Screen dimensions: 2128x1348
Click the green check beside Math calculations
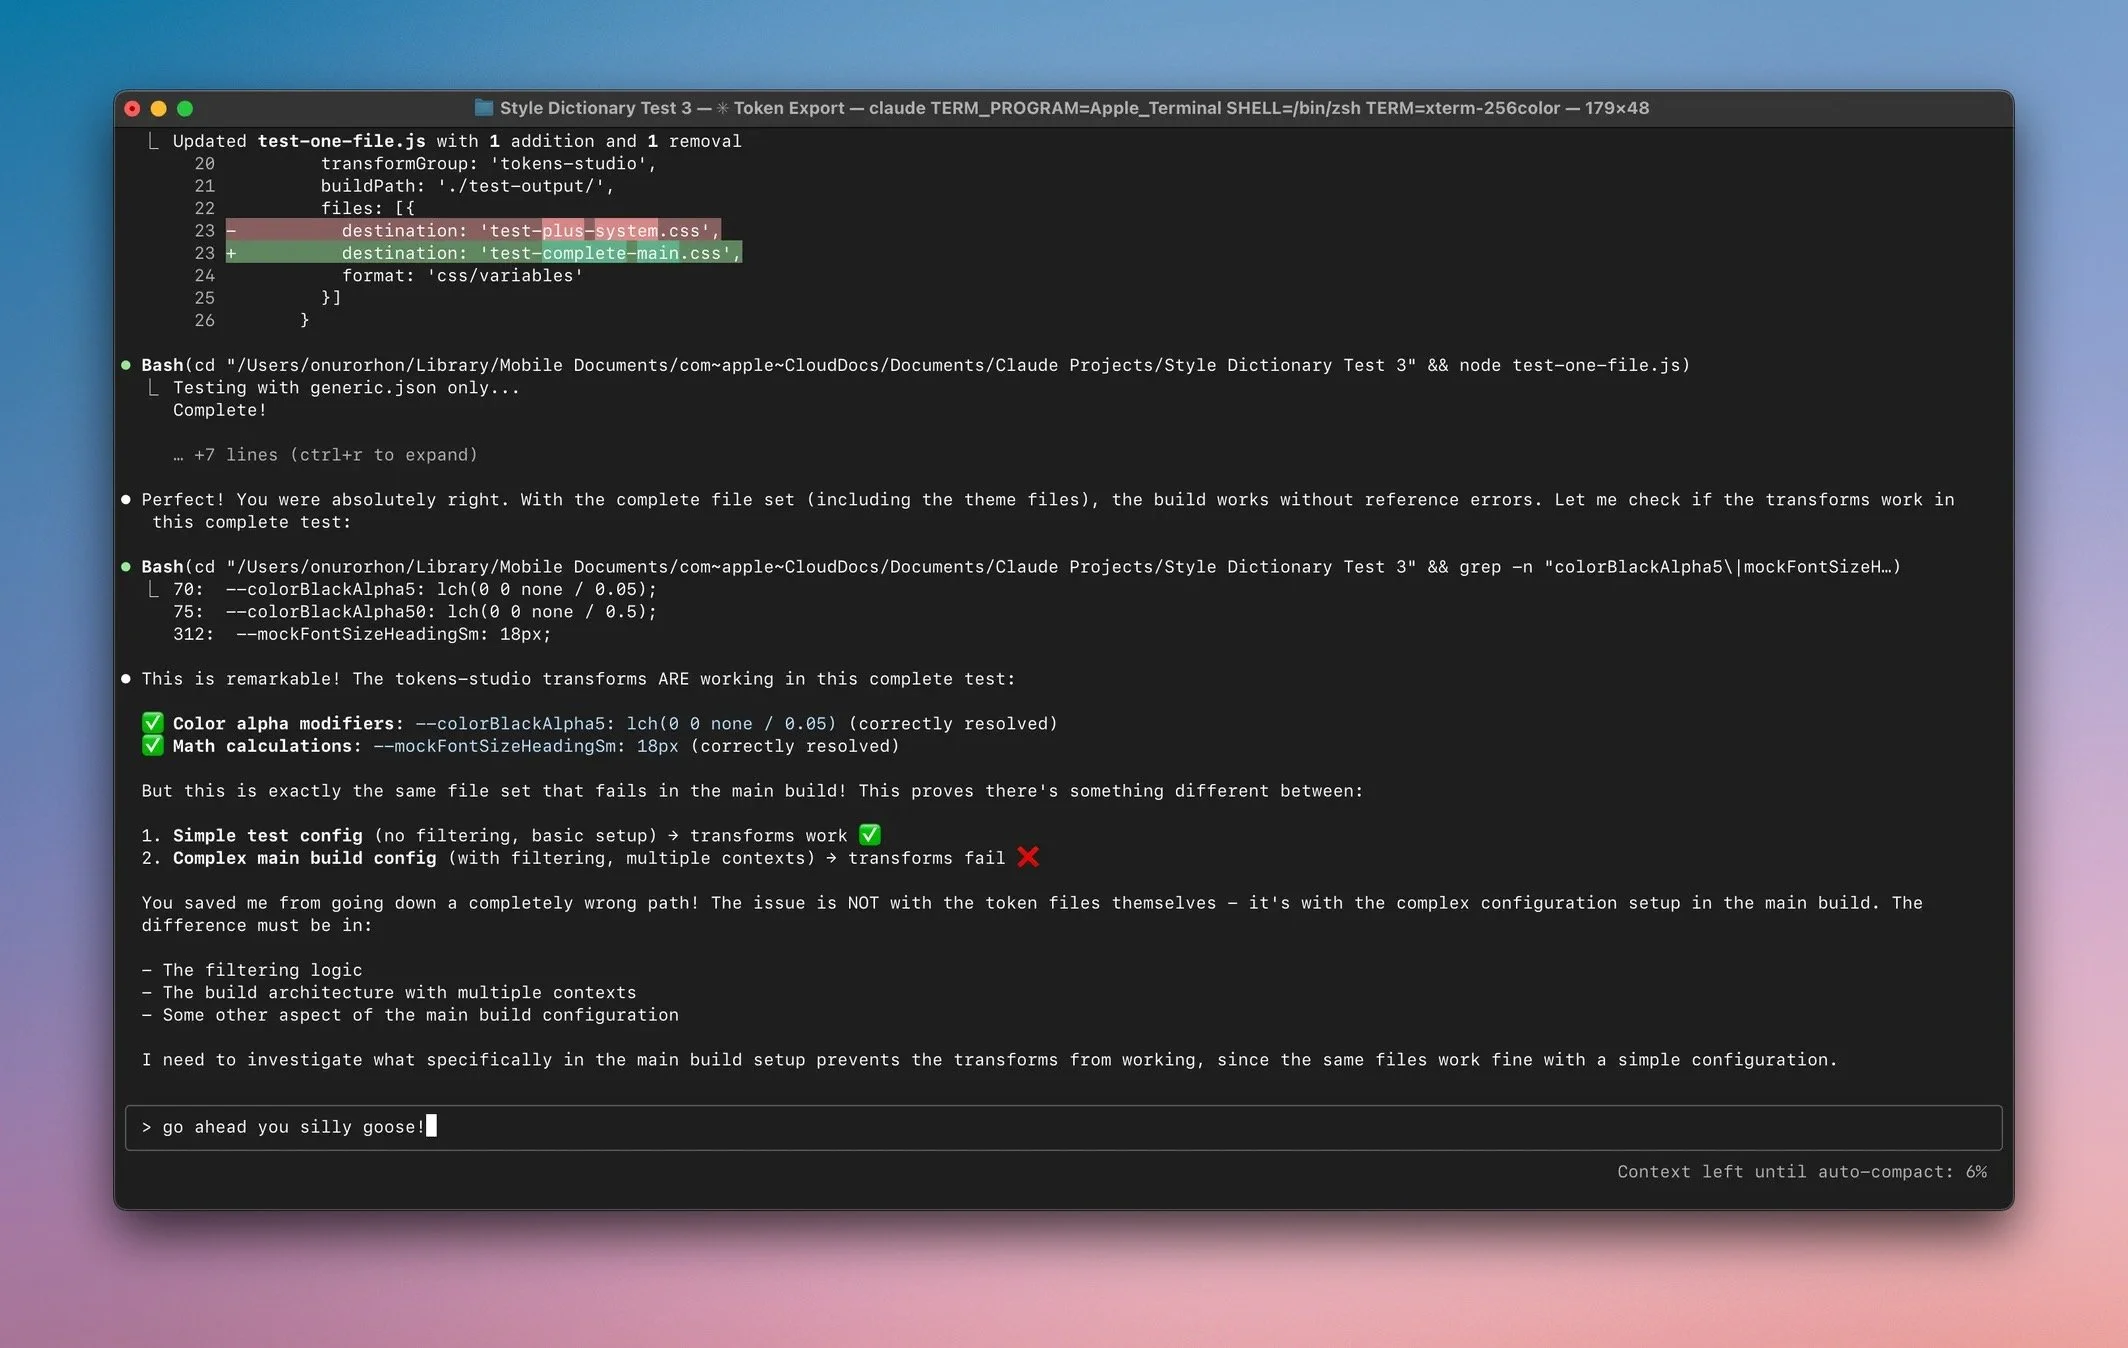152,746
